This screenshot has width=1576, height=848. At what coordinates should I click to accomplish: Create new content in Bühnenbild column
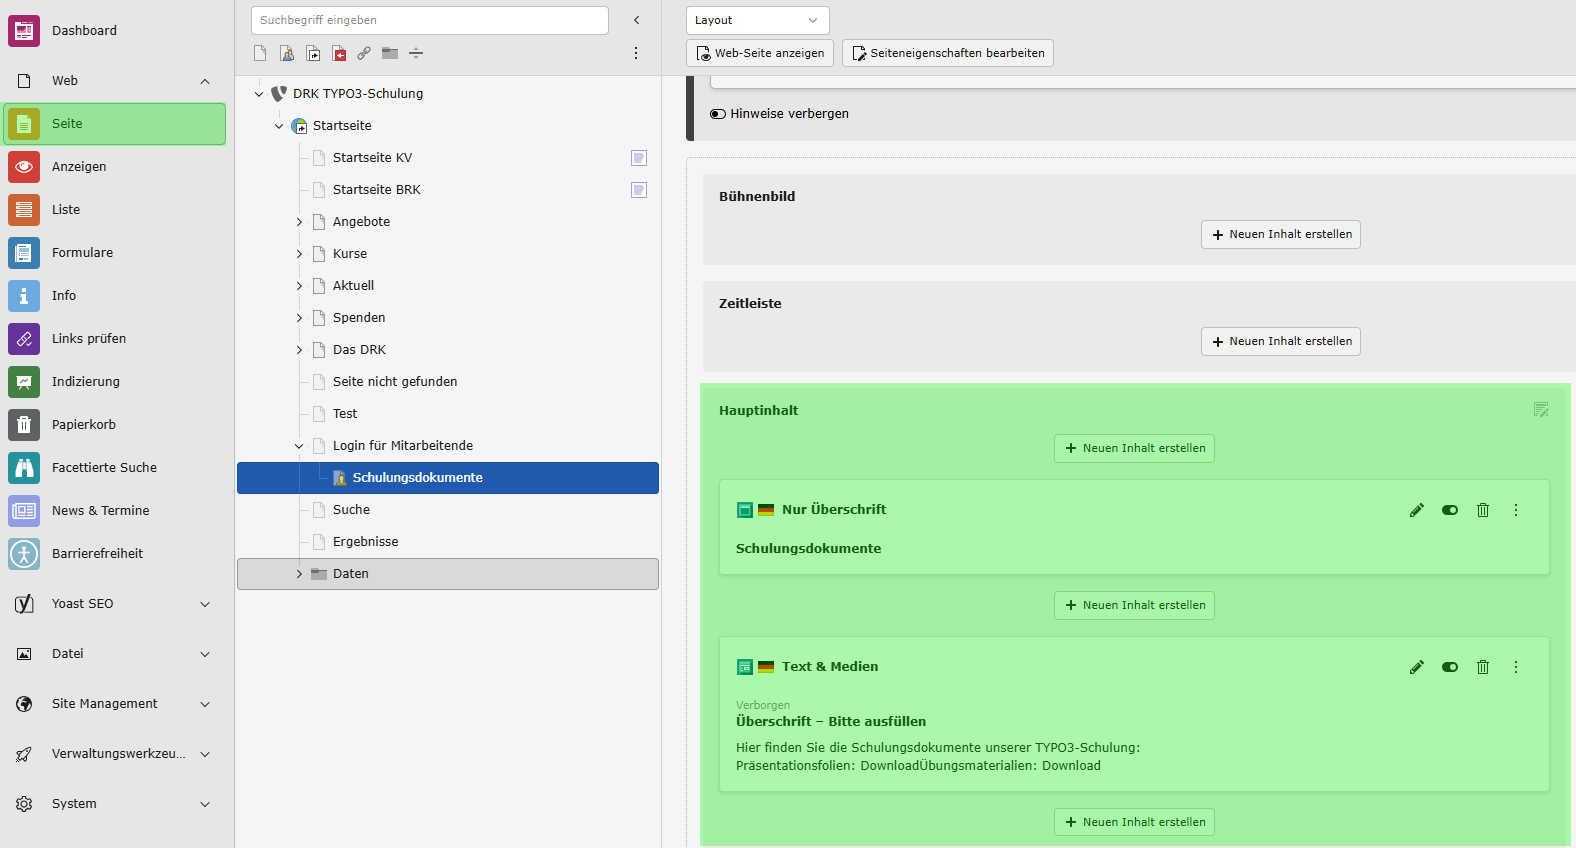tap(1281, 234)
